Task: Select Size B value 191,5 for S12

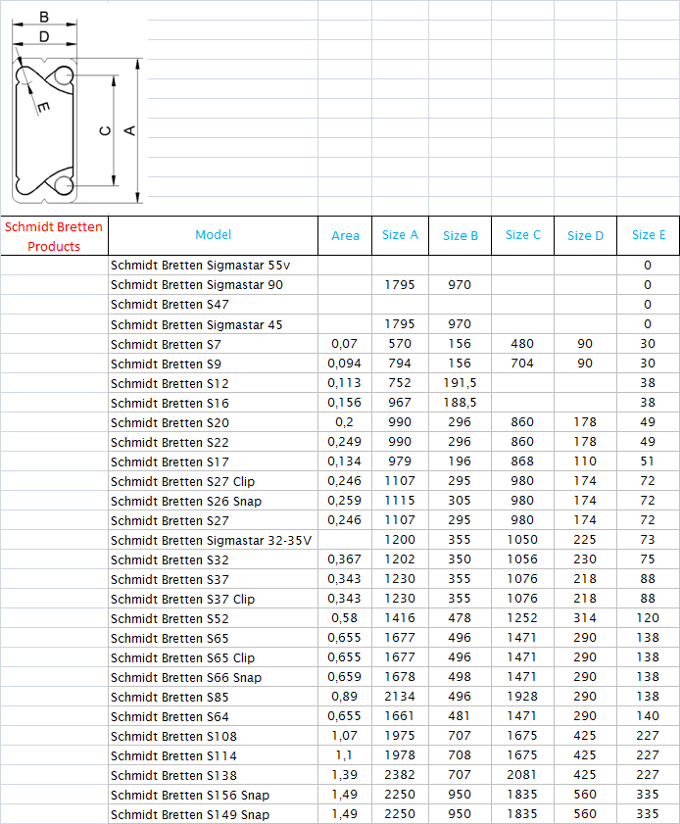Action: point(460,383)
